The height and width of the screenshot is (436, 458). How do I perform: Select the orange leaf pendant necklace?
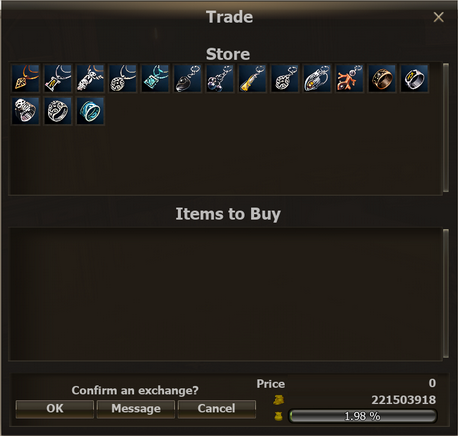click(x=26, y=78)
